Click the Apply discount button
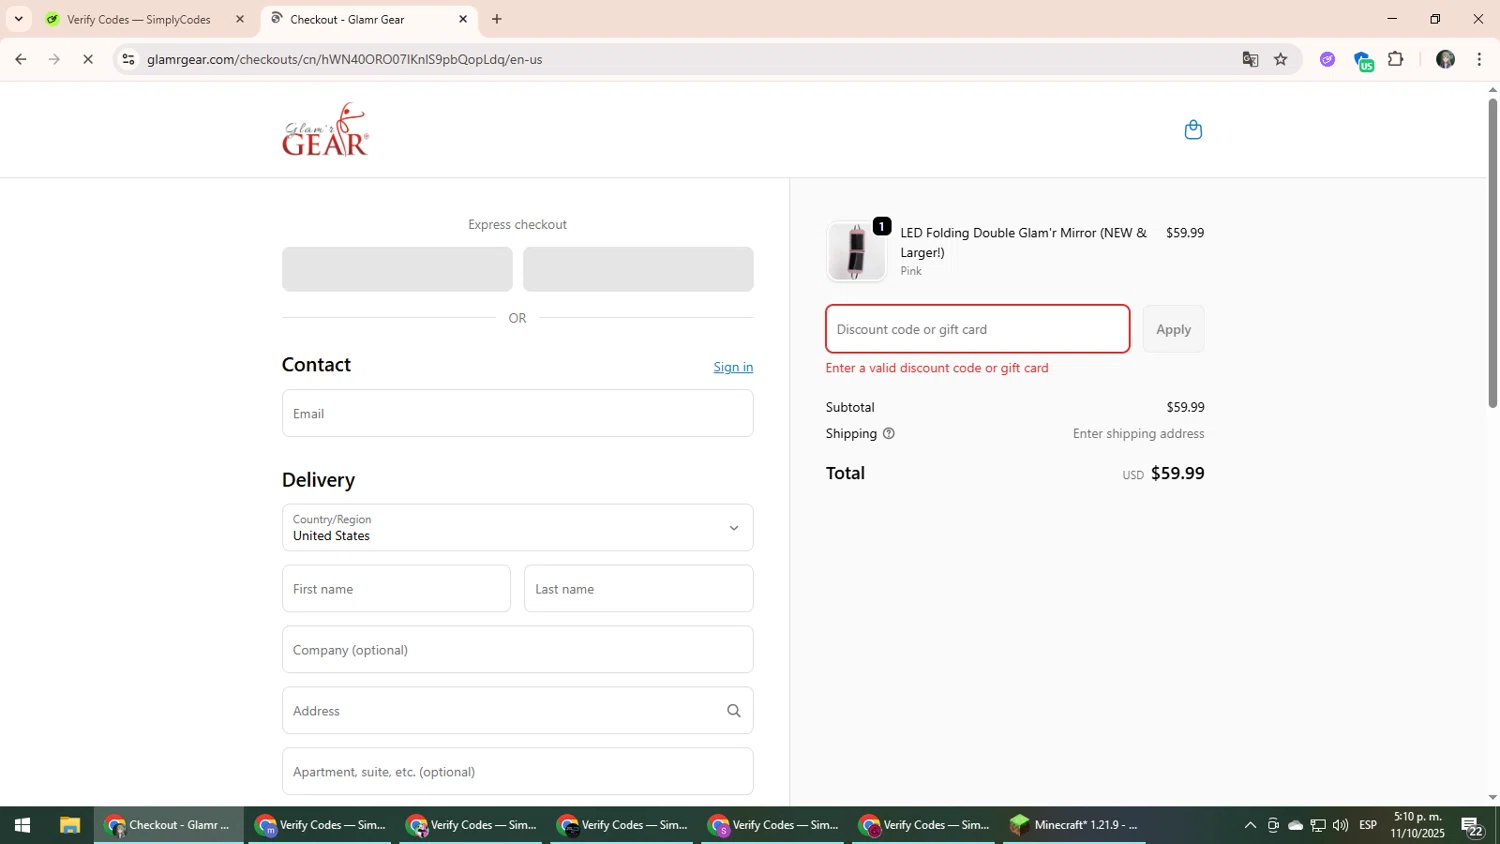 tap(1173, 329)
